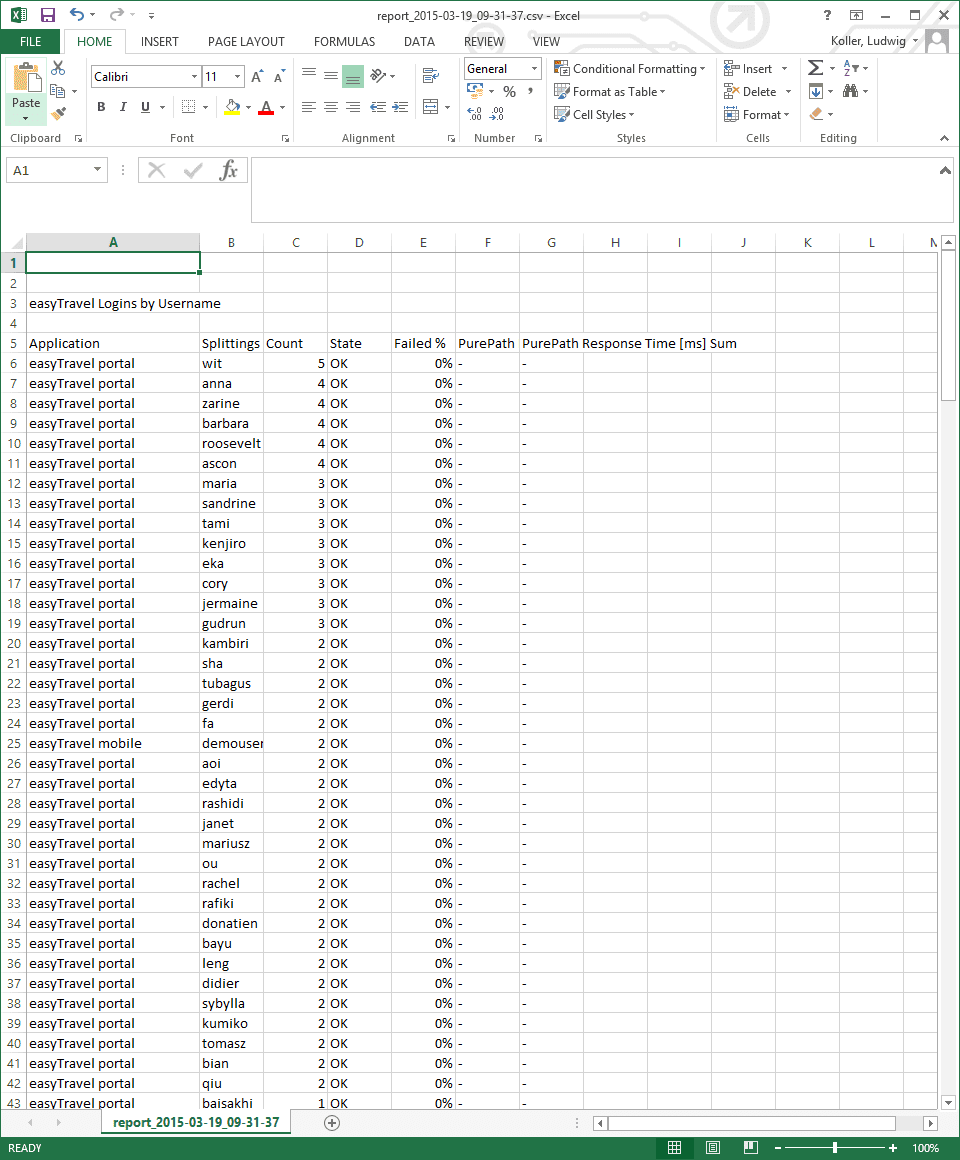Toggle Underline formatting
The image size is (960, 1160).
pos(146,107)
